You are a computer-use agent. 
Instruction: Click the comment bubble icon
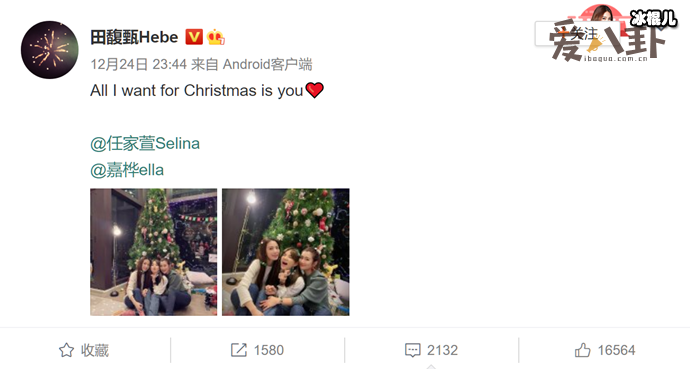click(412, 350)
